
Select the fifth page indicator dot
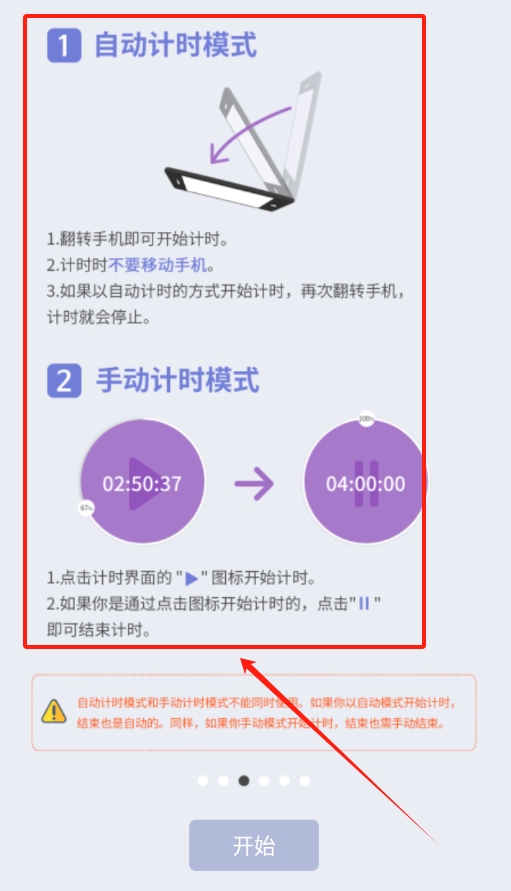[x=284, y=781]
